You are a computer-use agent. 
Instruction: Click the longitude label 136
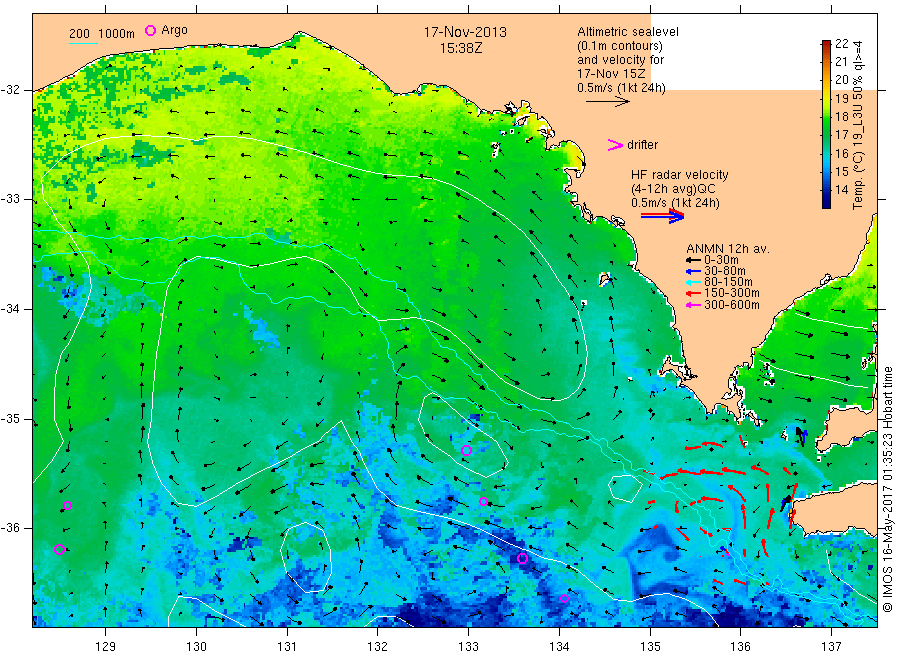click(x=740, y=647)
